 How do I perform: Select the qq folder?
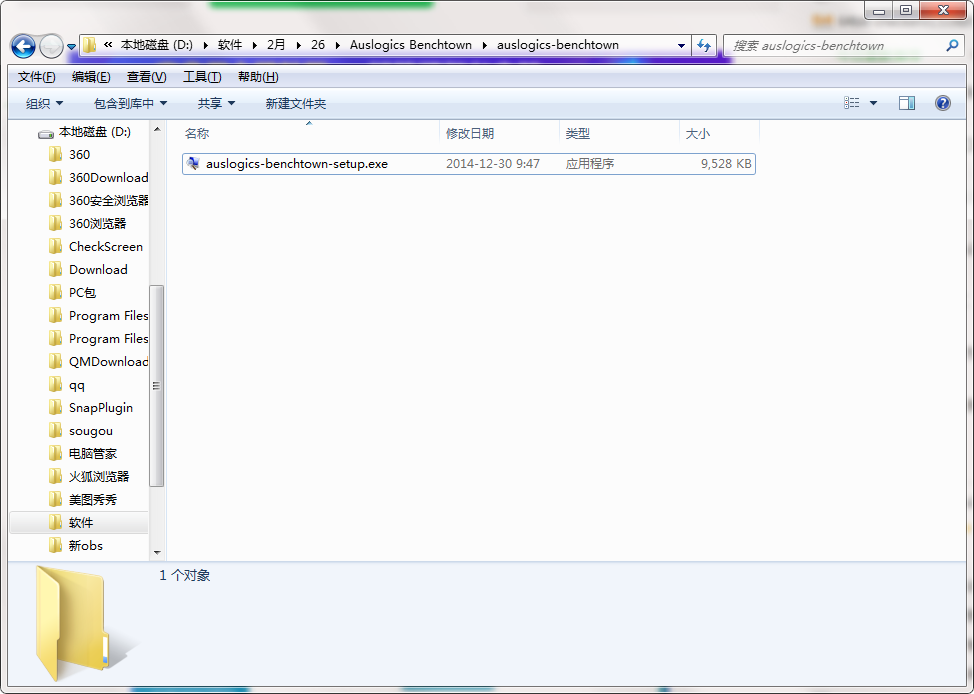coord(76,385)
